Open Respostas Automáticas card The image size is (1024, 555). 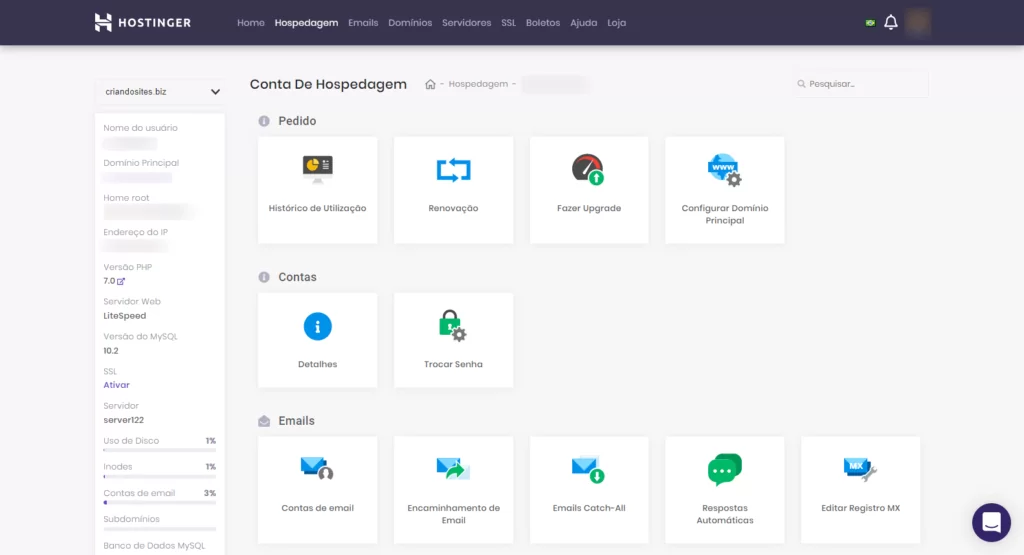click(725, 490)
